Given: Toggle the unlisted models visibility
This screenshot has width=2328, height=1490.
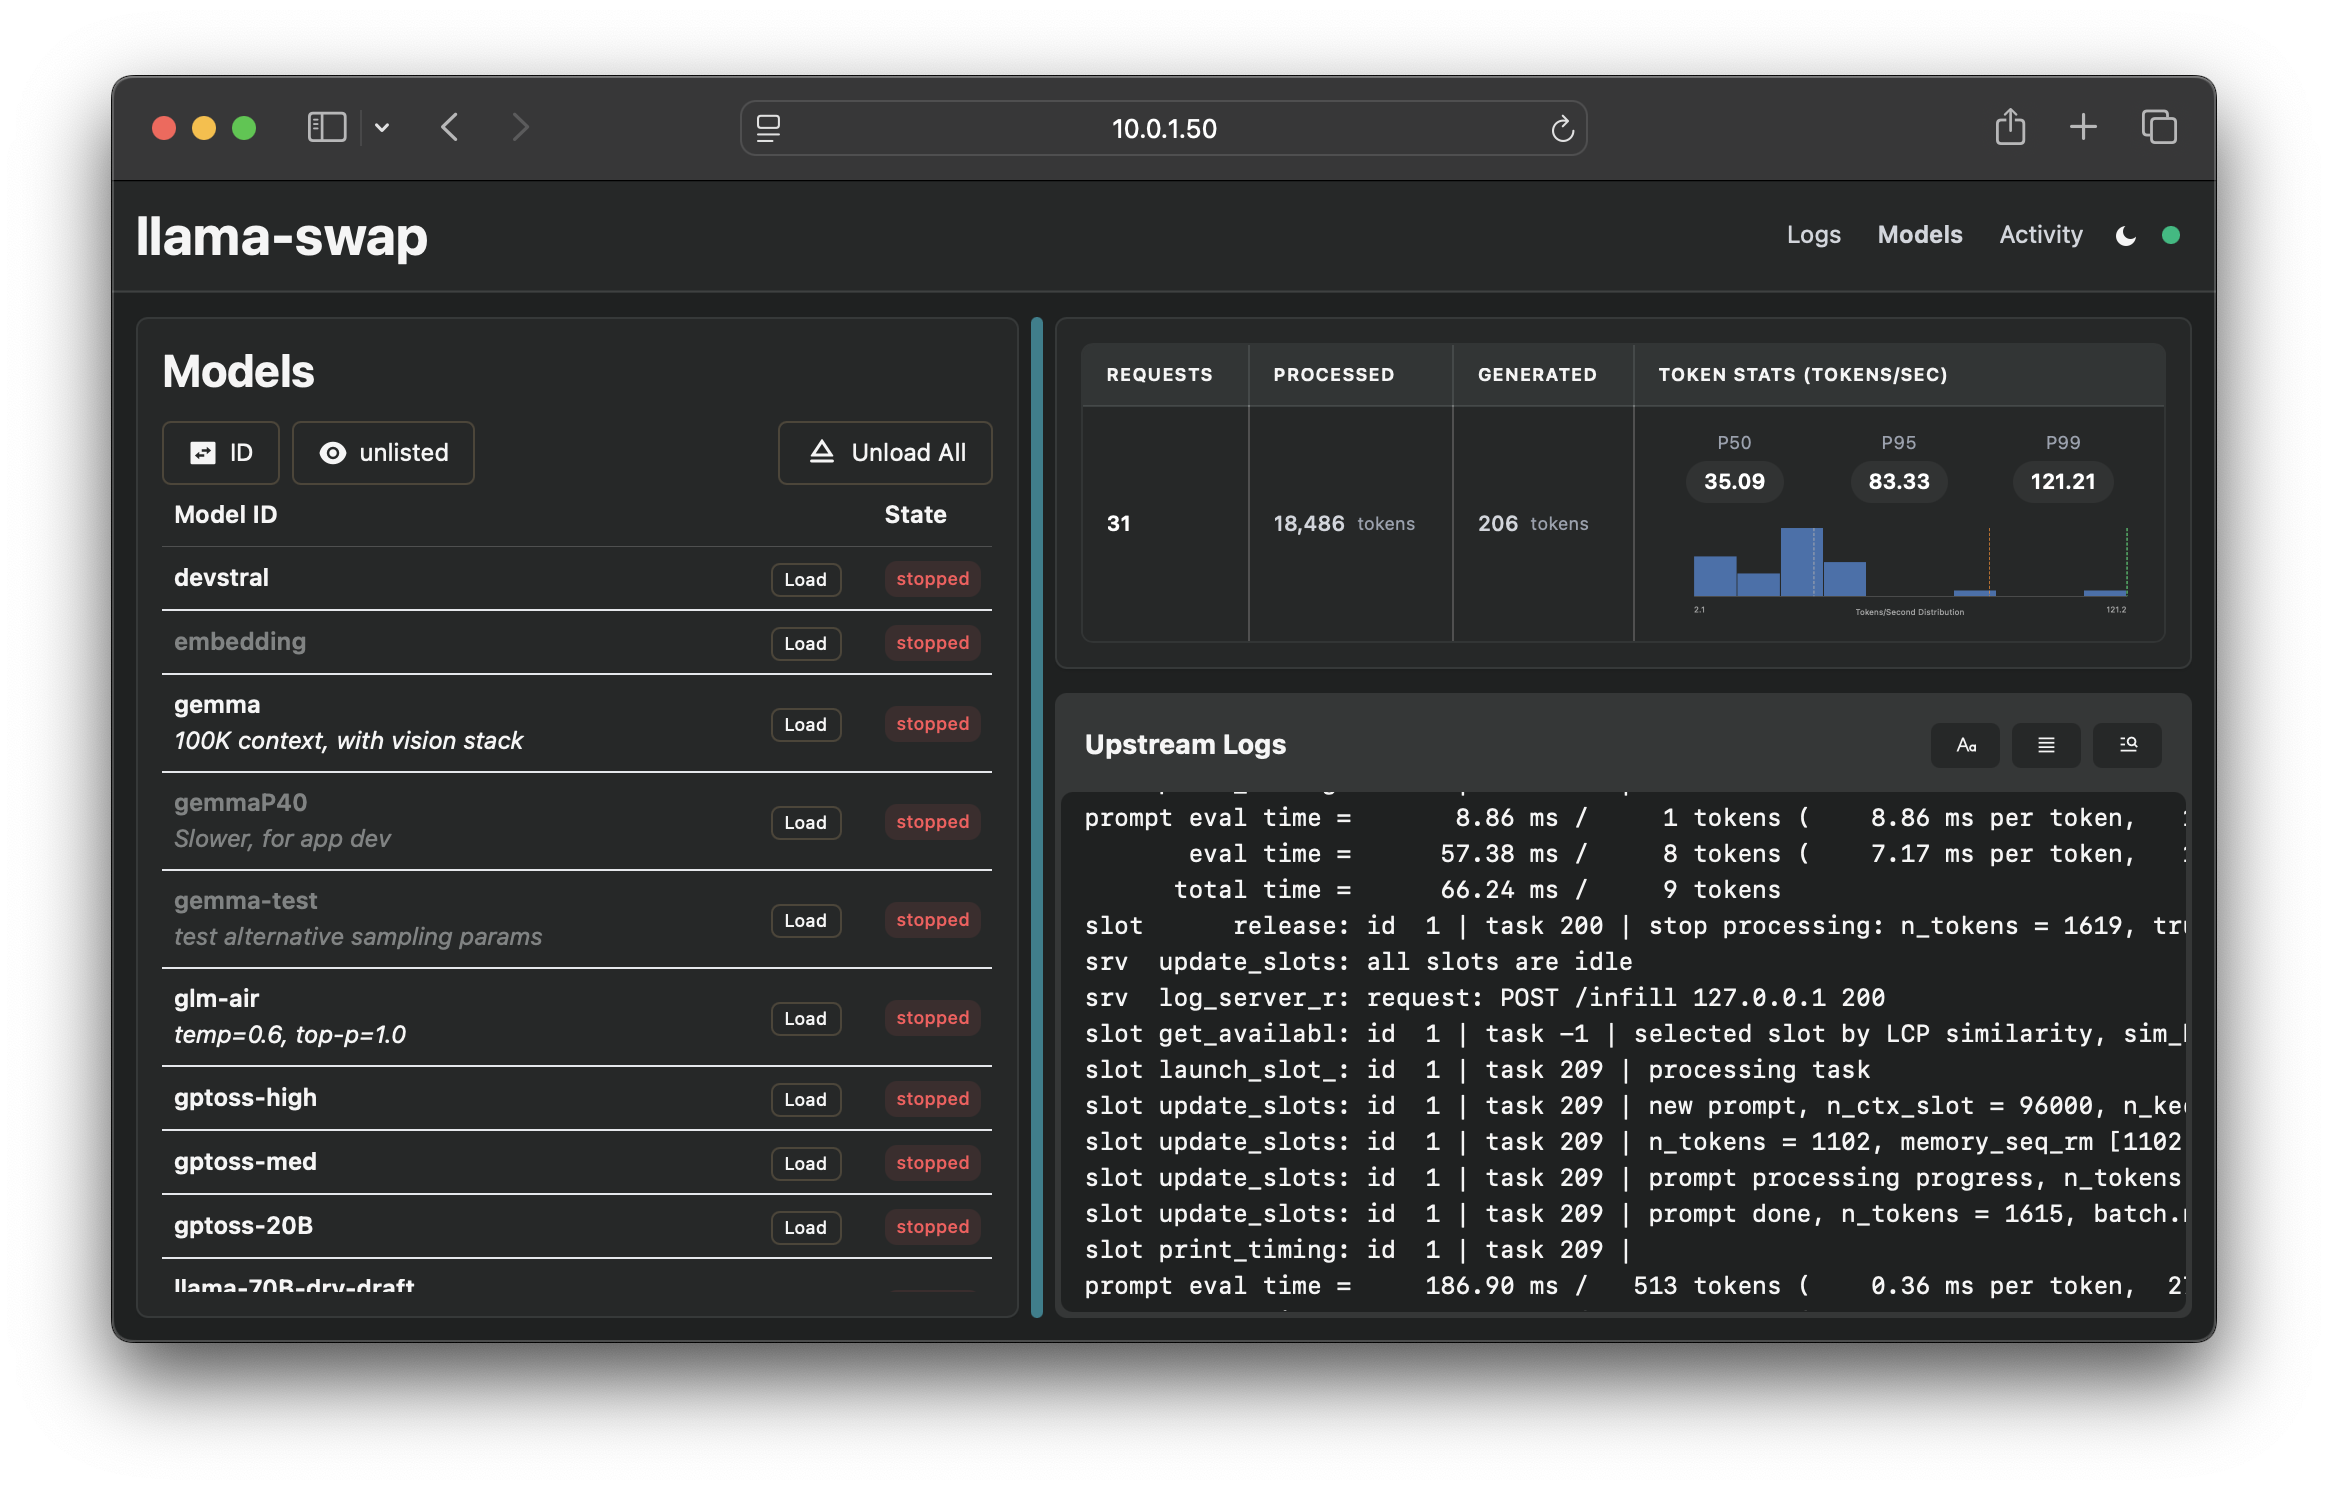Looking at the screenshot, I should tap(383, 453).
